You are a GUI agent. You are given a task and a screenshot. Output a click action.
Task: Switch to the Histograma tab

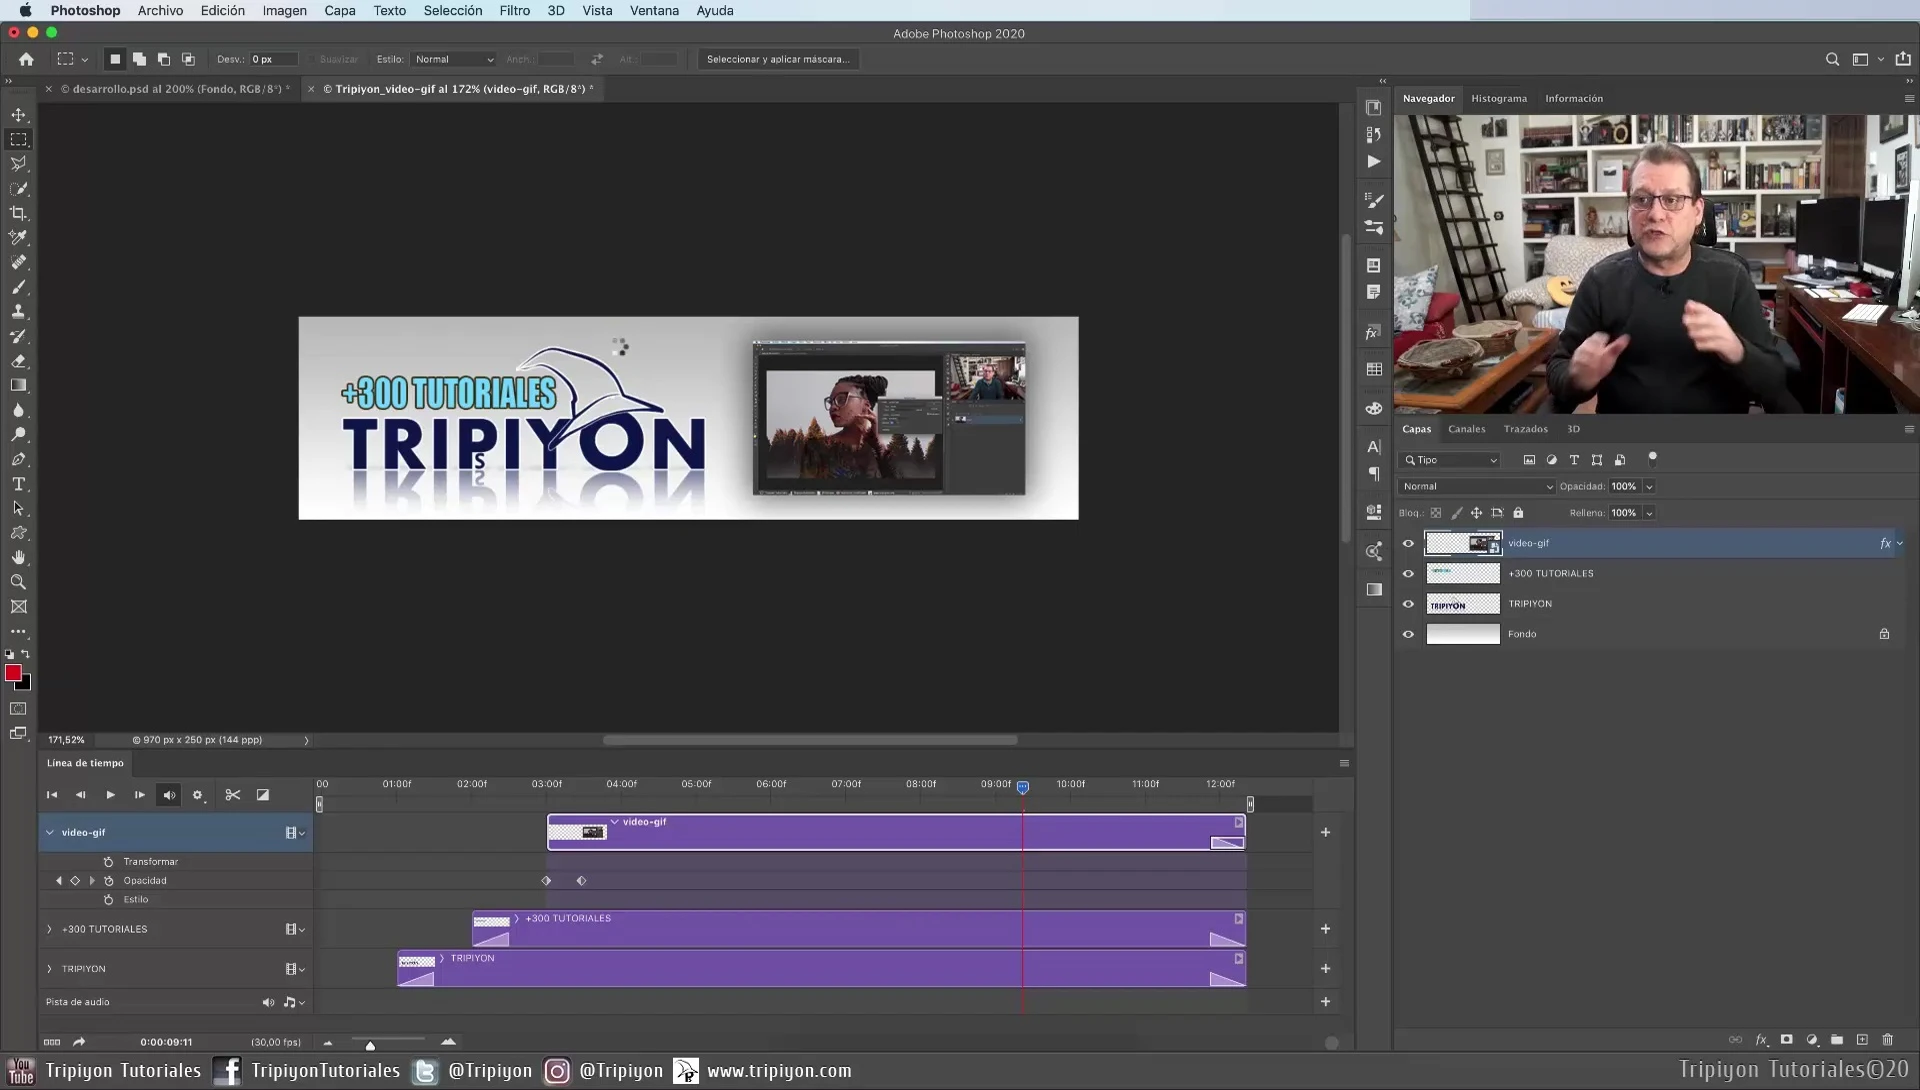(1498, 98)
